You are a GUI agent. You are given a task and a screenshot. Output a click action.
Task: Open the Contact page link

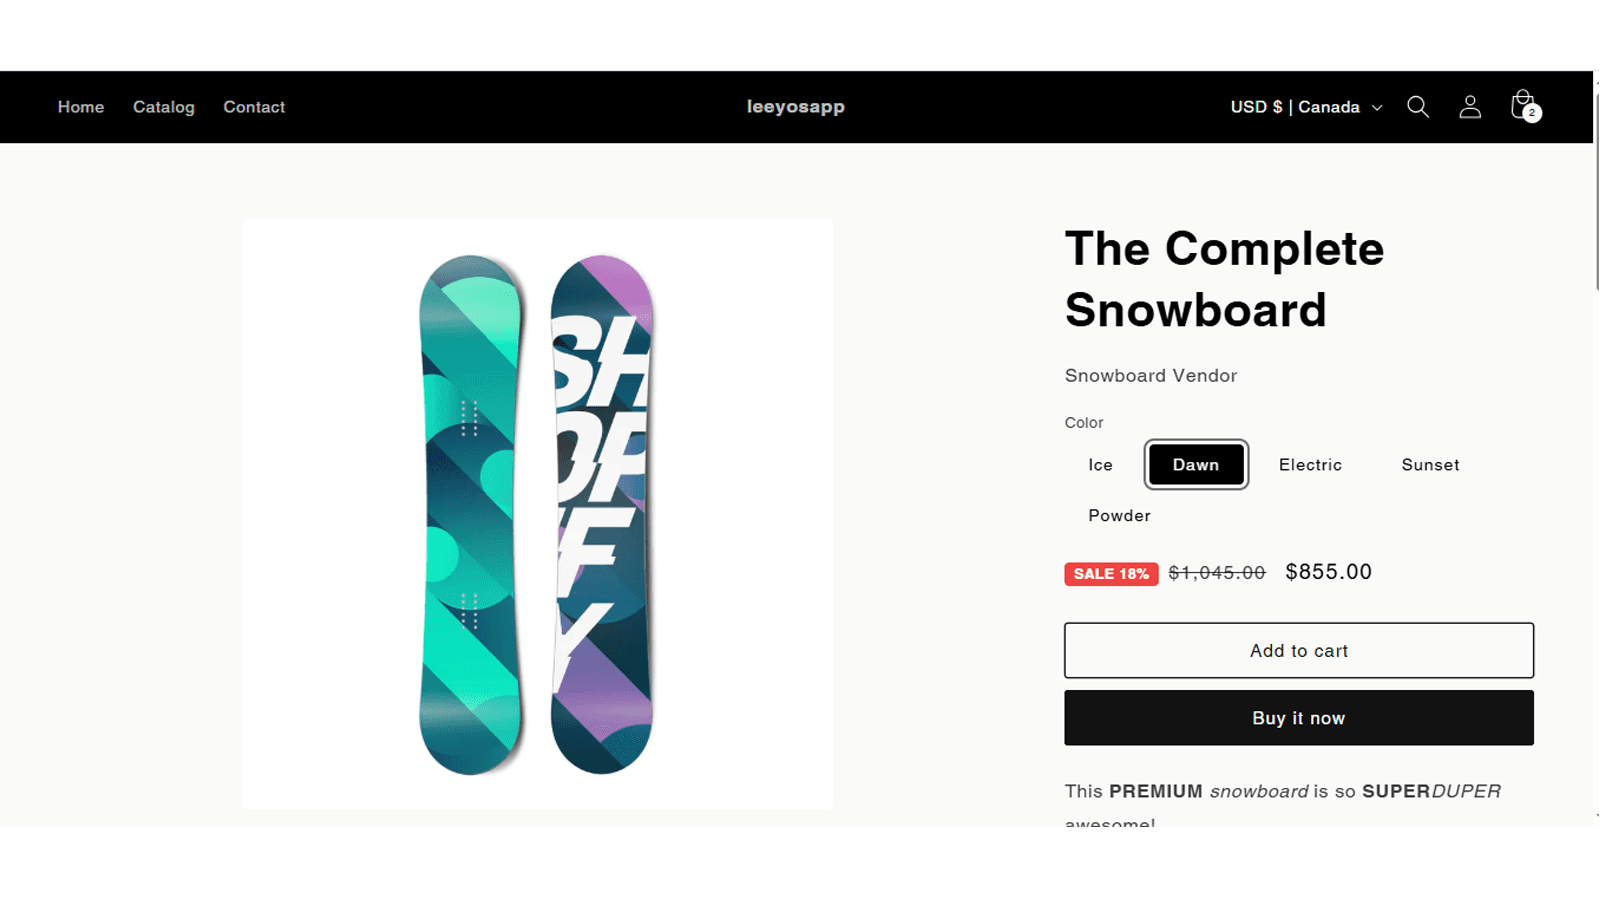click(254, 107)
